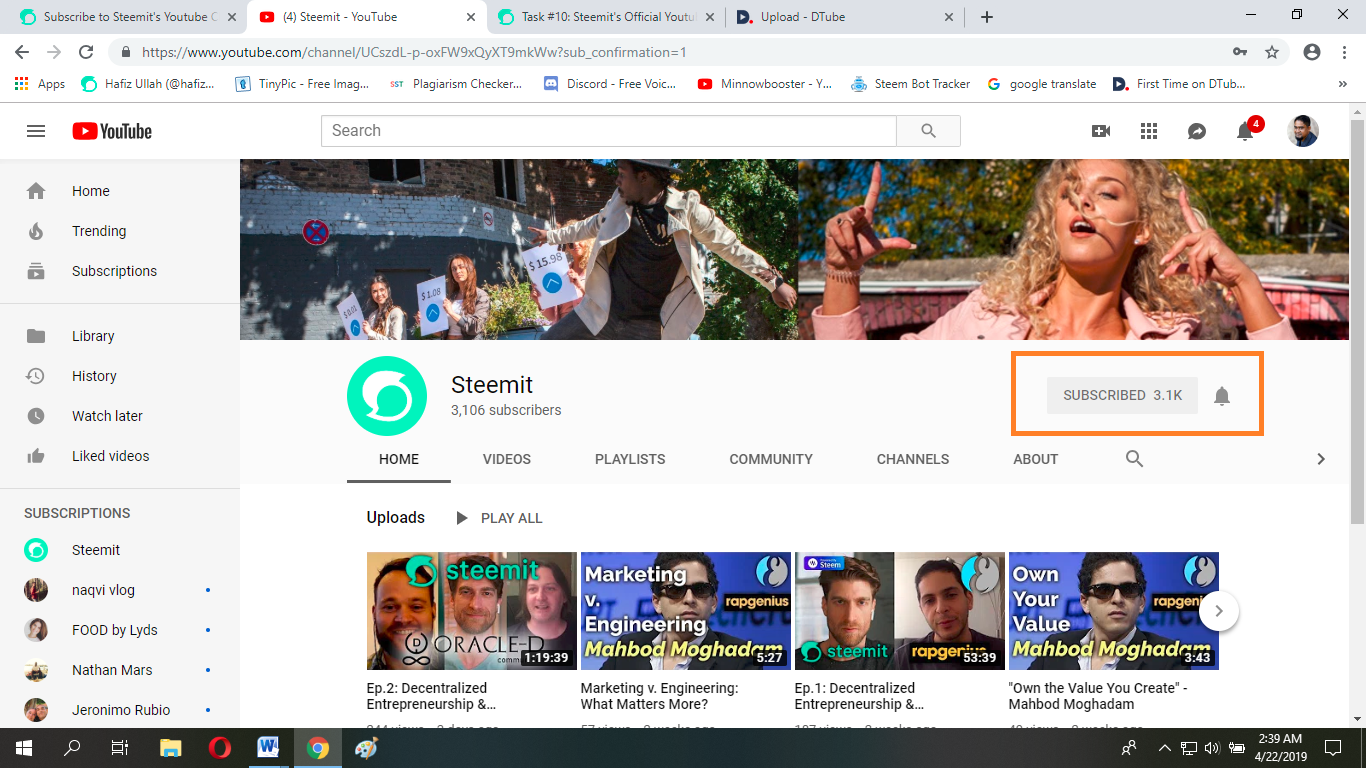Screen dimensions: 1366x768
Task: Open Watch later in the sidebar
Action: click(x=120, y=416)
